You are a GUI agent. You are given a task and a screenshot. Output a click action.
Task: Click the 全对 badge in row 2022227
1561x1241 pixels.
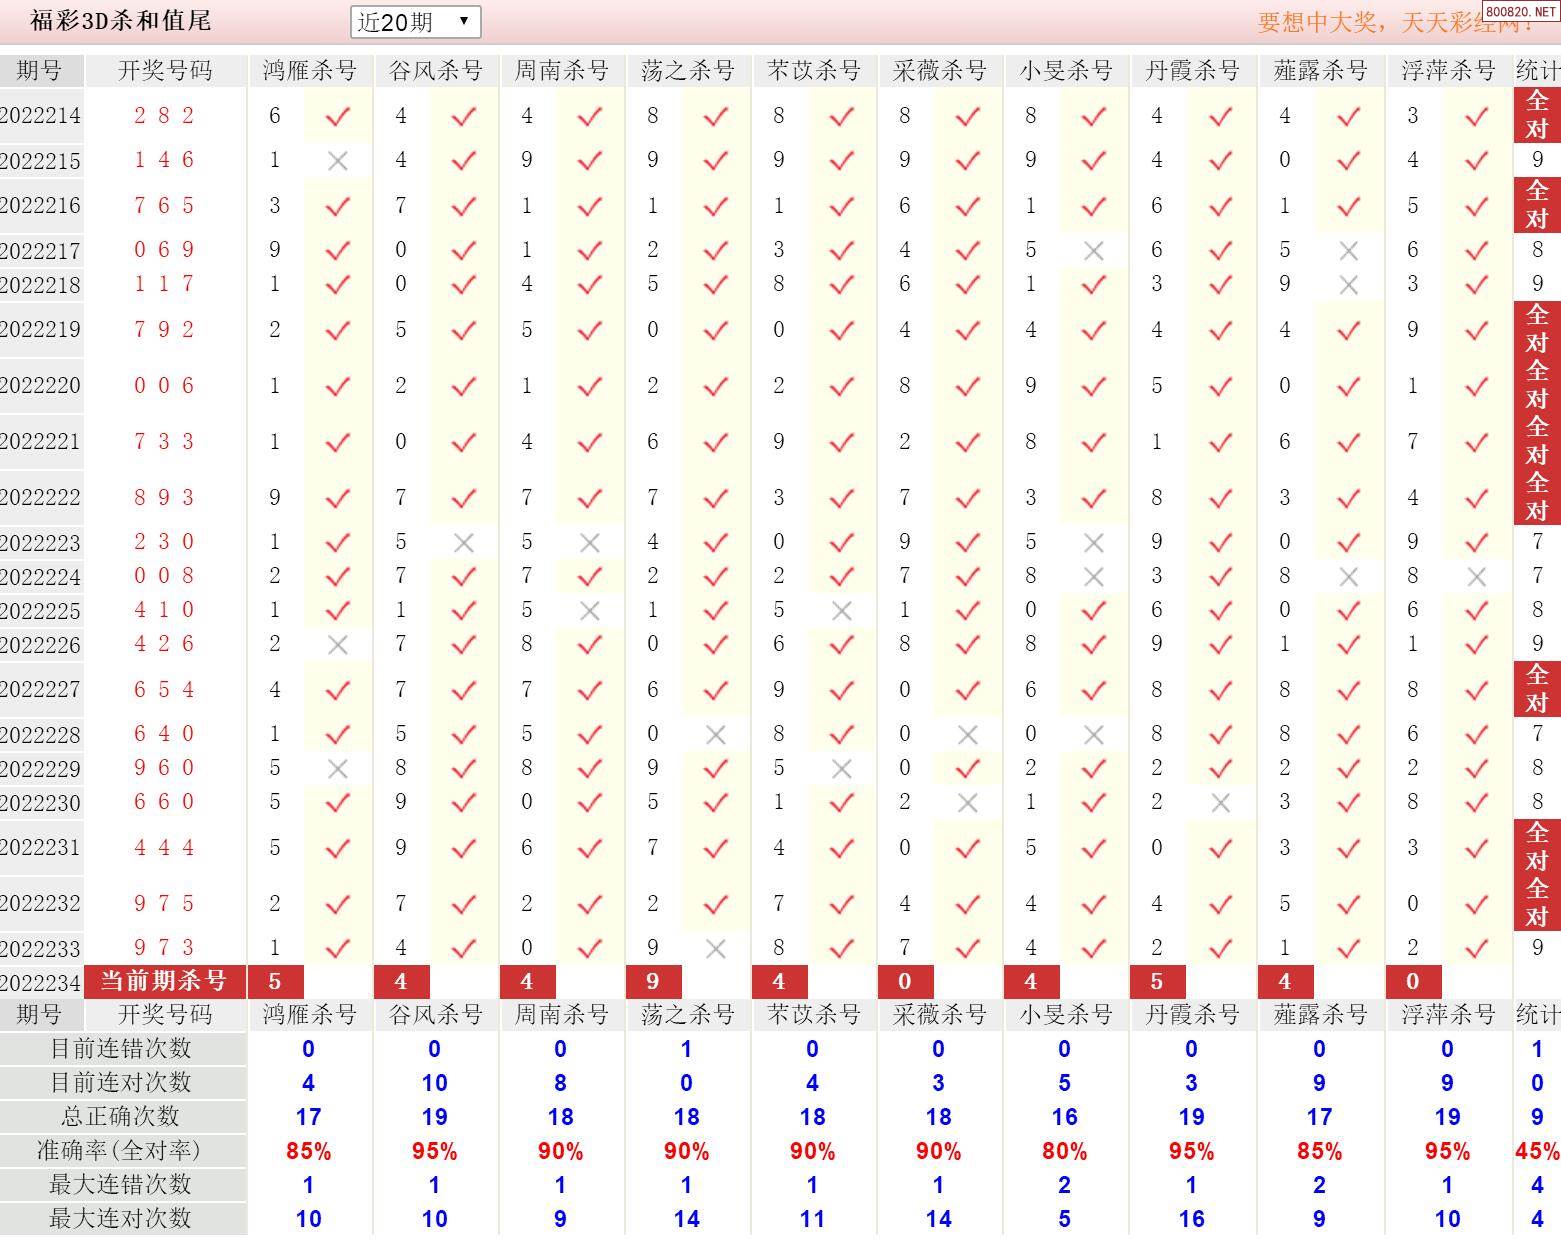(1537, 689)
